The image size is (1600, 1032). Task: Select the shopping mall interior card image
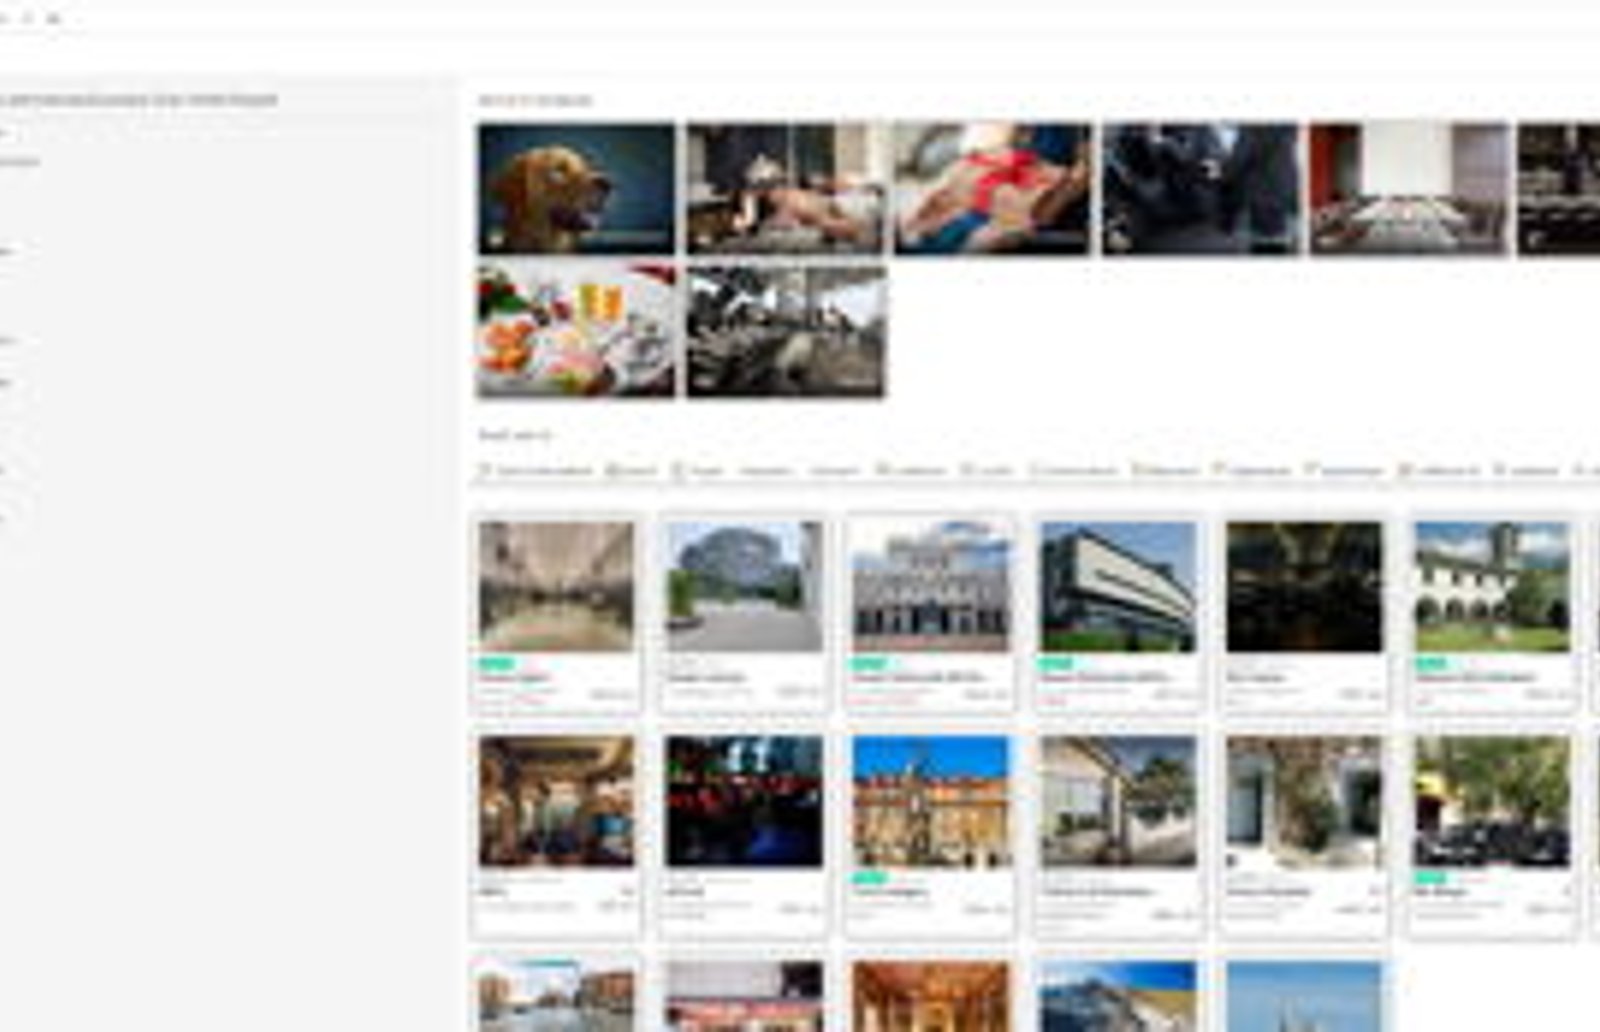tap(556, 586)
